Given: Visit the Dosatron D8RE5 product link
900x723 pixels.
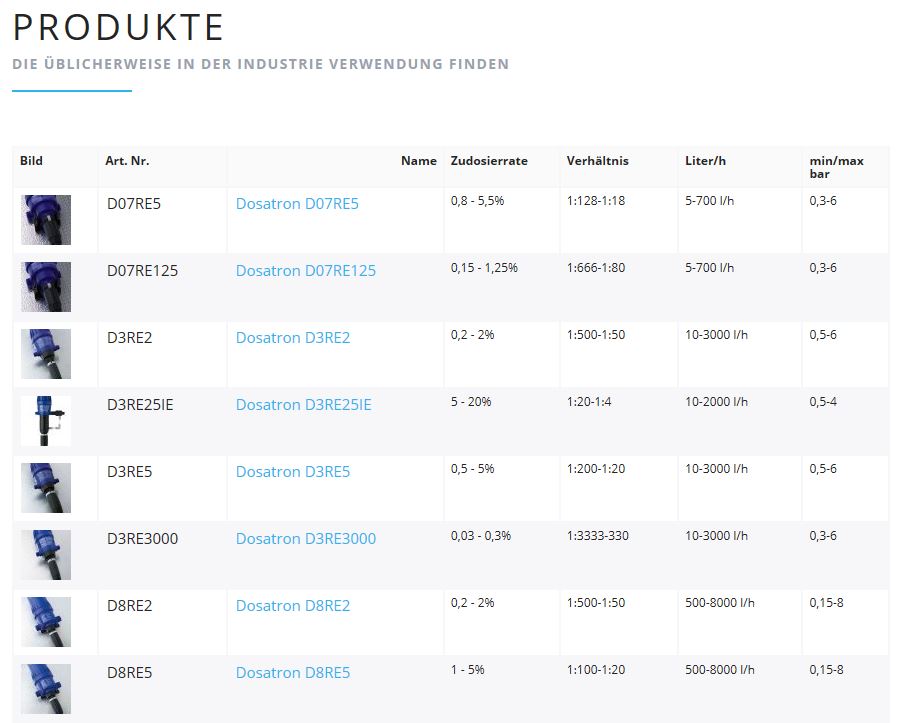Looking at the screenshot, I should pyautogui.click(x=293, y=673).
